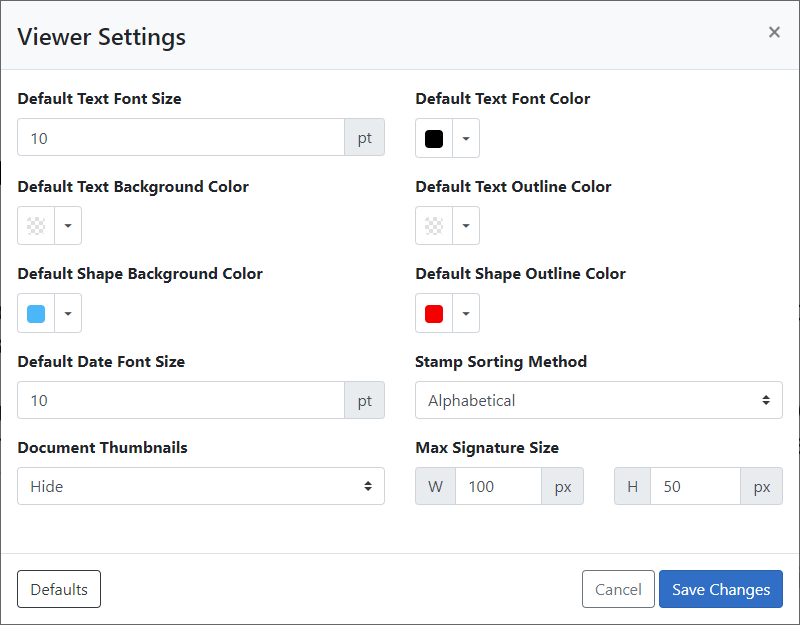Click the signature height value field
Viewport: 800px width, 625px height.
[695, 486]
